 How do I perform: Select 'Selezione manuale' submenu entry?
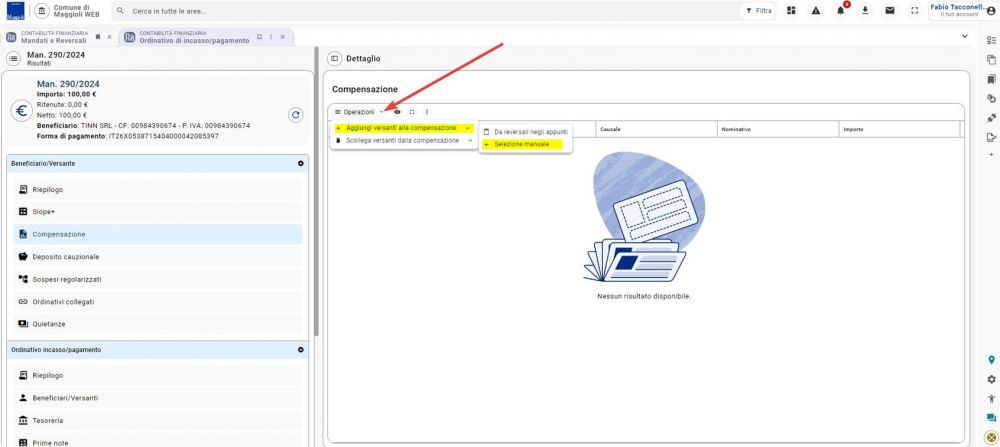(x=526, y=145)
